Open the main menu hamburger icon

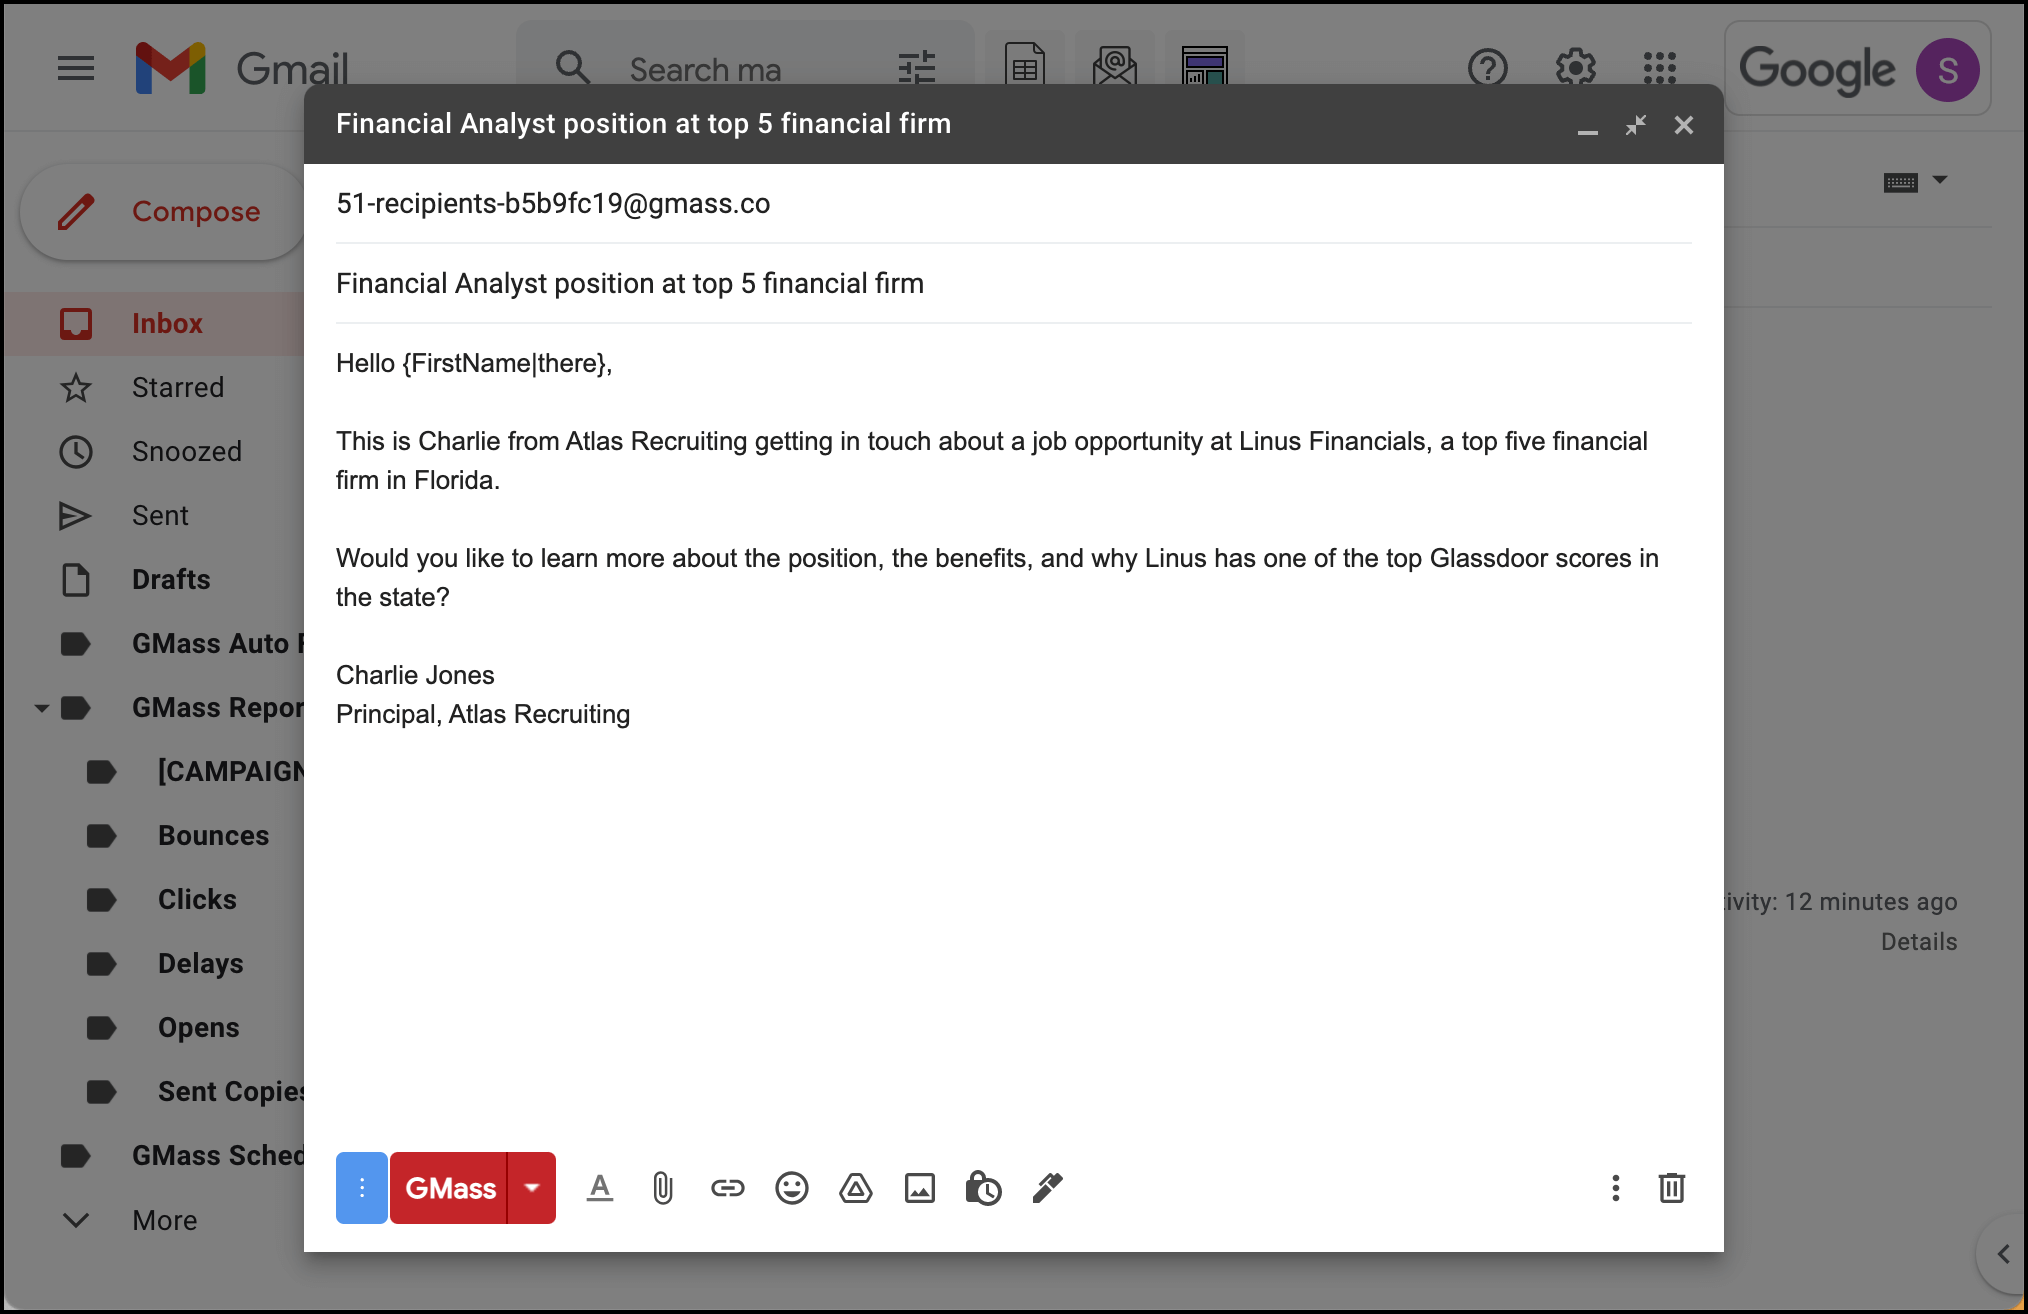pos(76,69)
